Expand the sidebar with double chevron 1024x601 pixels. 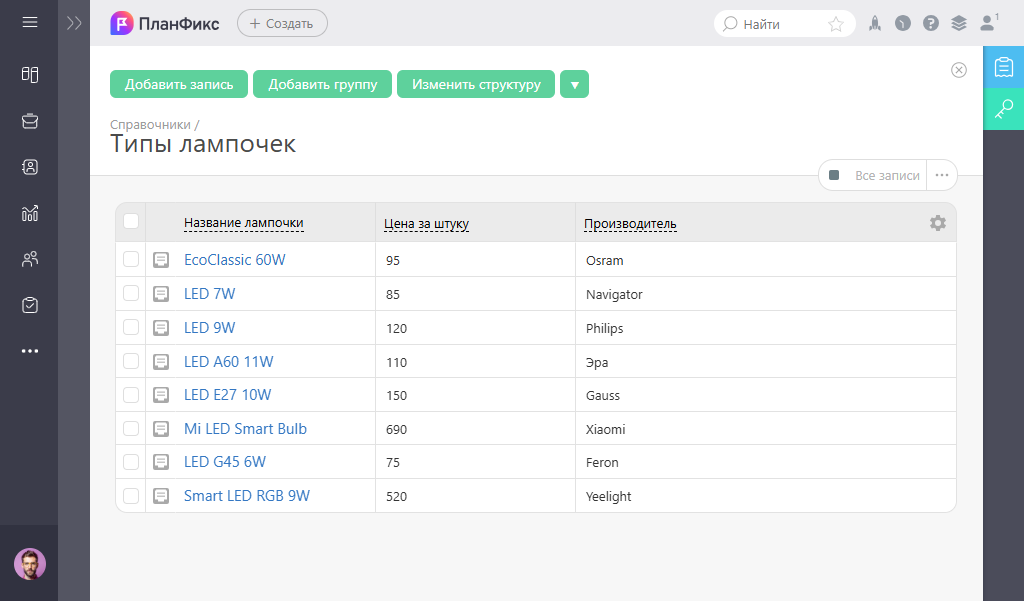[x=74, y=23]
